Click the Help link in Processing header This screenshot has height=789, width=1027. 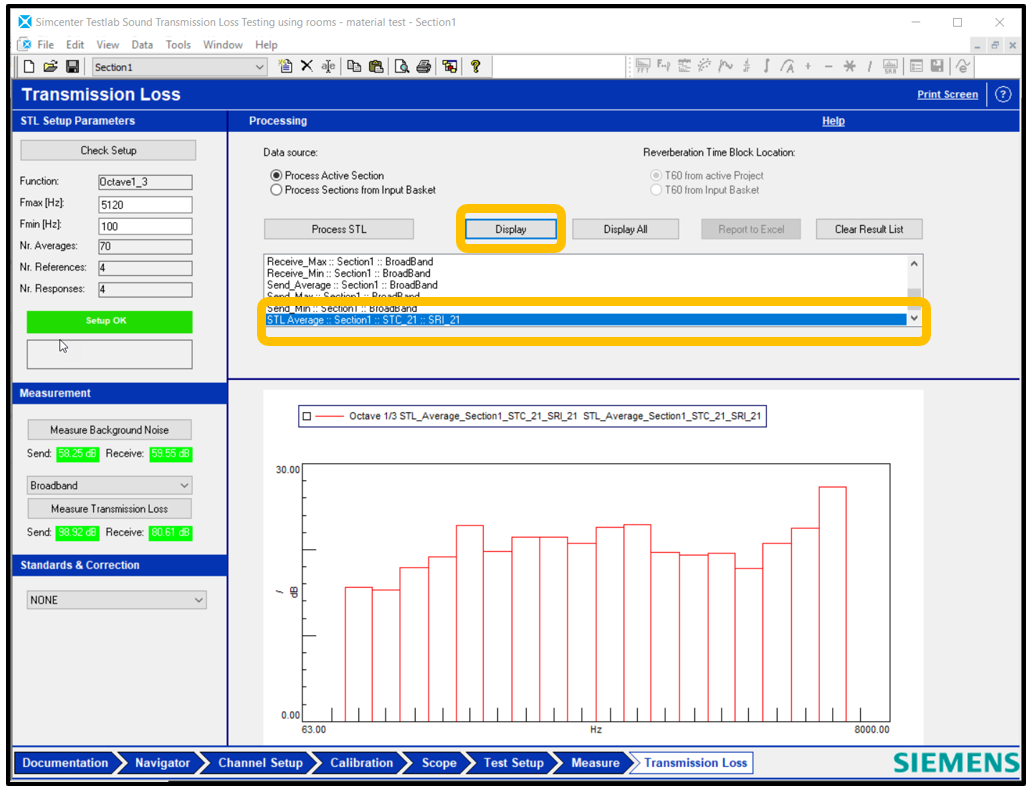click(x=833, y=121)
